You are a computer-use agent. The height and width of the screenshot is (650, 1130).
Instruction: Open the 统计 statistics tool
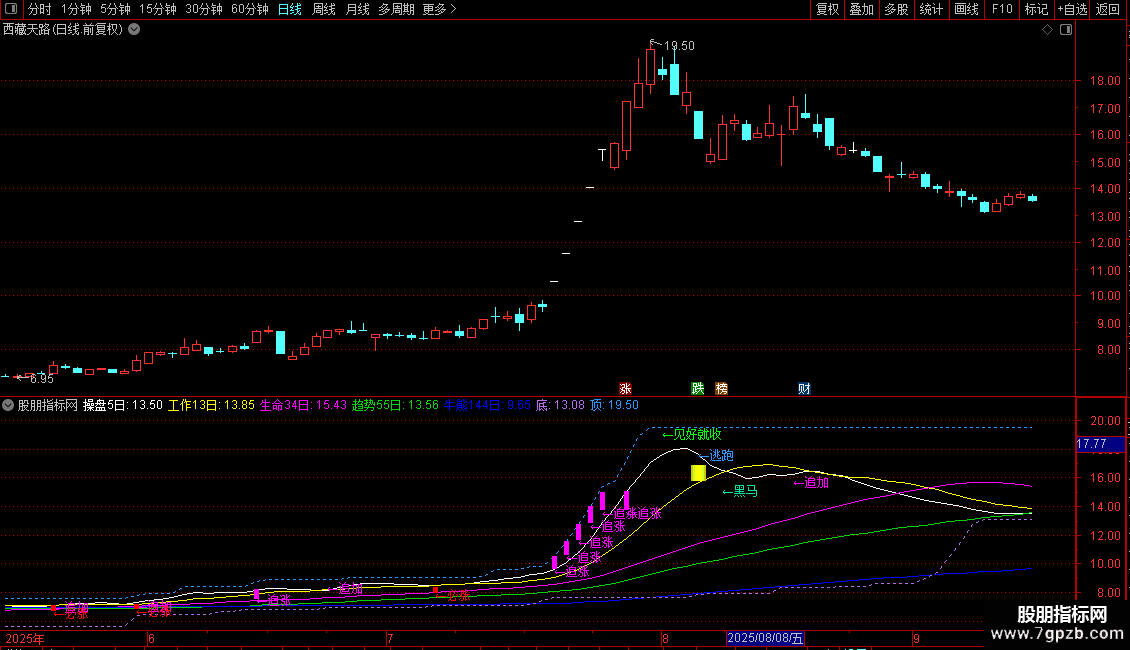[x=931, y=9]
